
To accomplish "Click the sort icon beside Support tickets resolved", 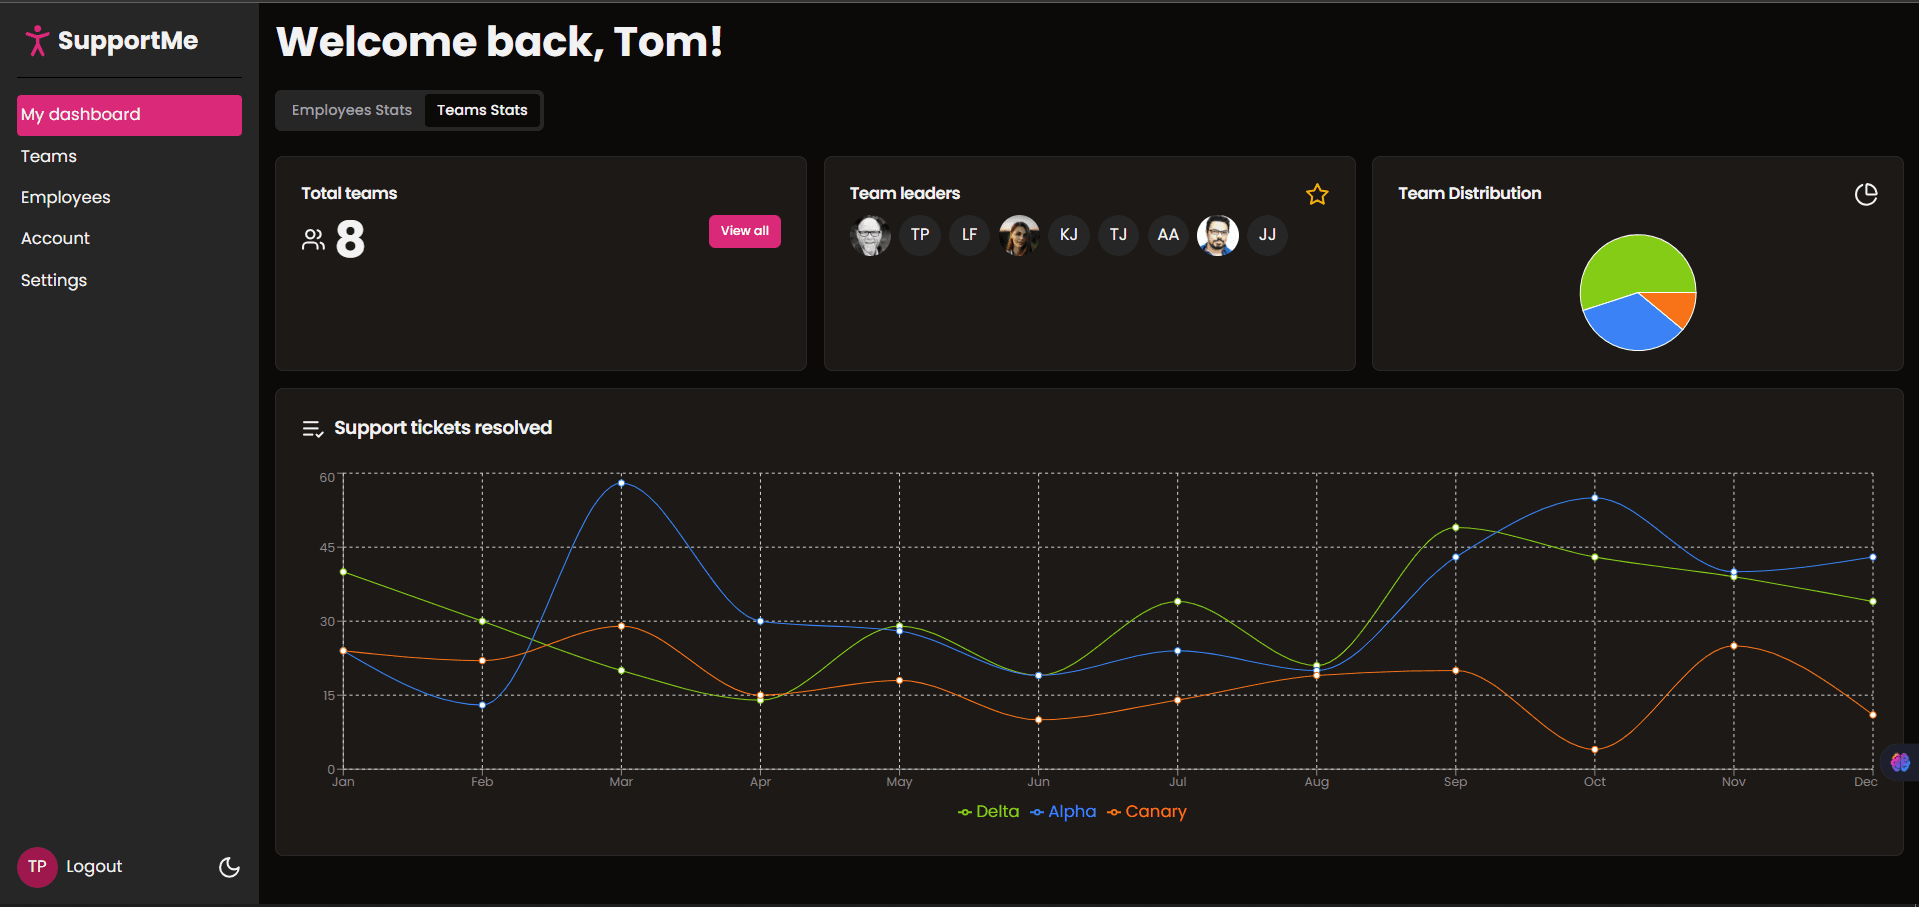I will coord(311,428).
